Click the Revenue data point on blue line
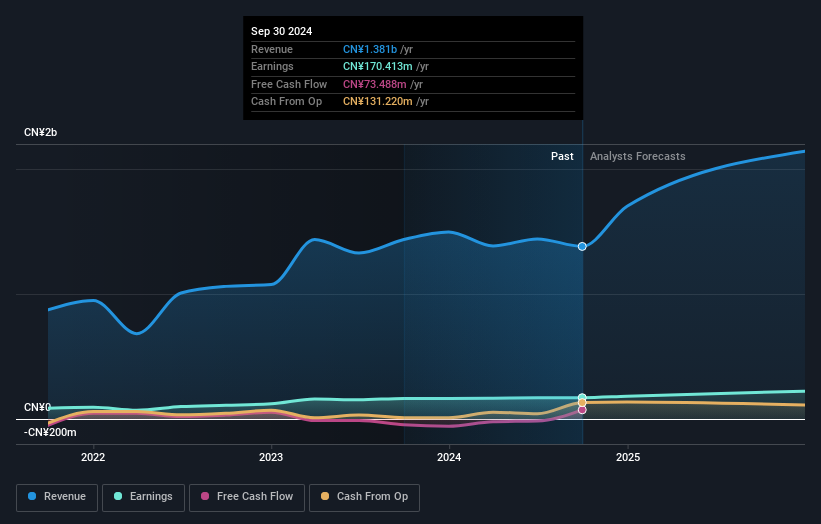Image resolution: width=821 pixels, height=524 pixels. pyautogui.click(x=582, y=247)
